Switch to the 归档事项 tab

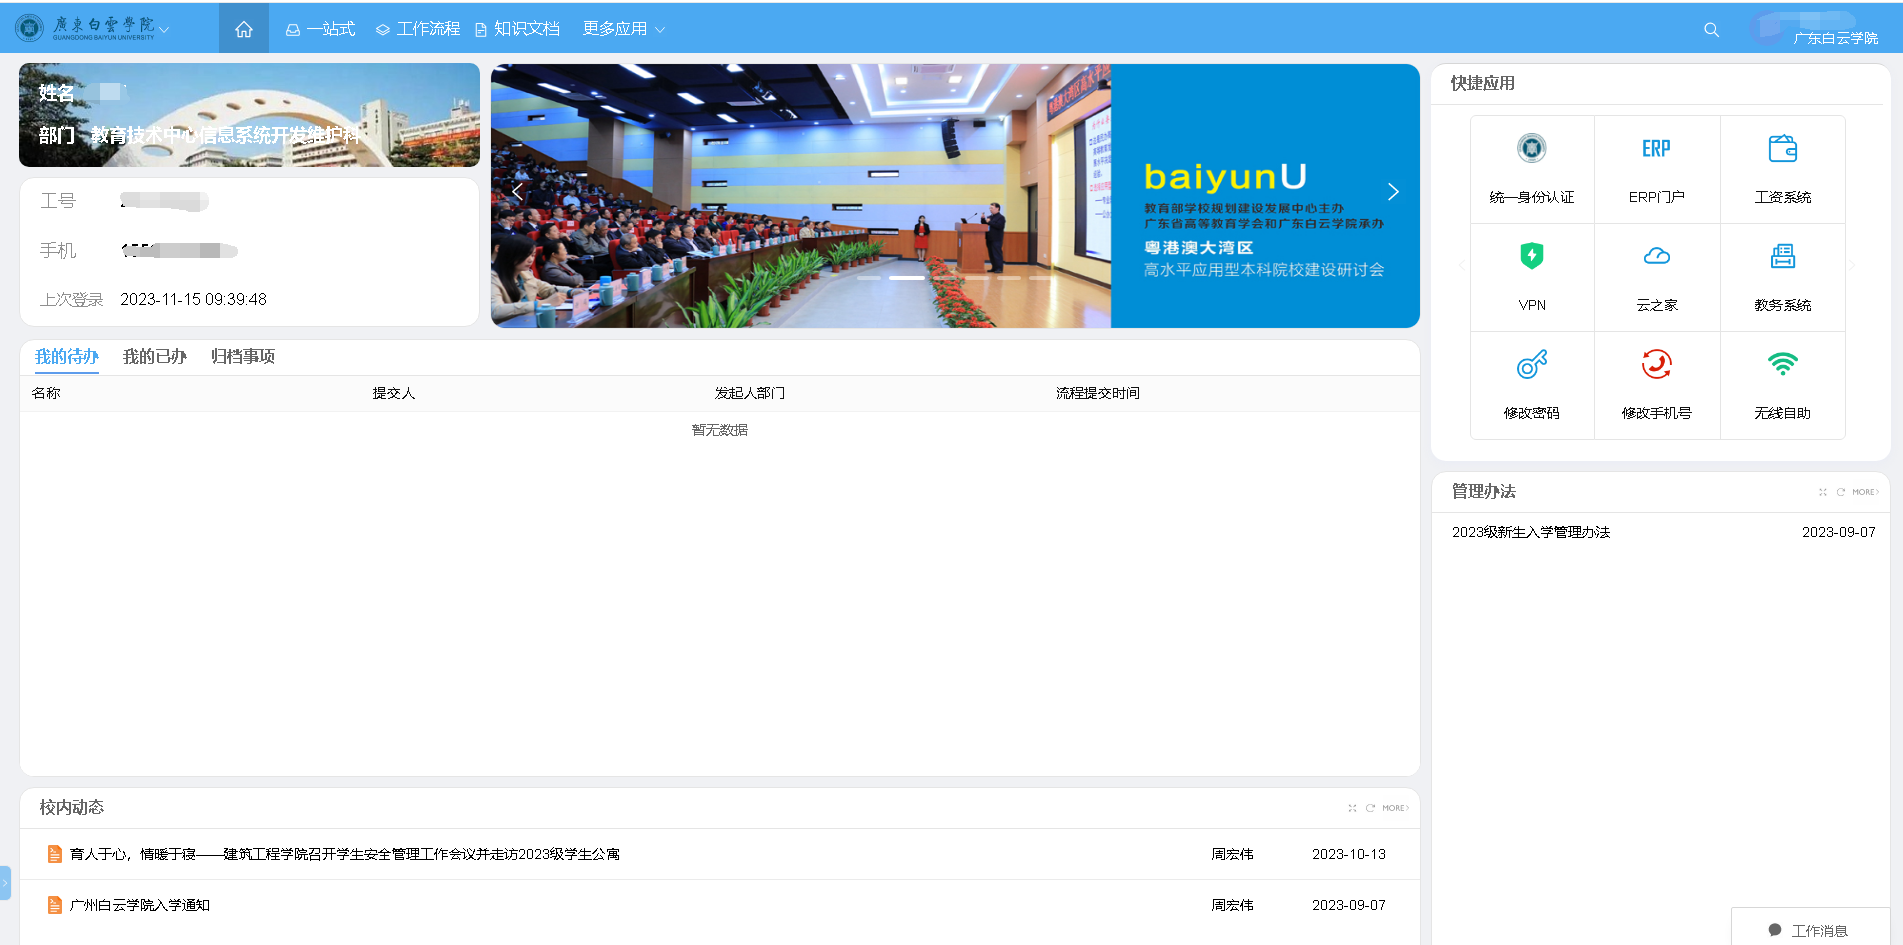(242, 357)
